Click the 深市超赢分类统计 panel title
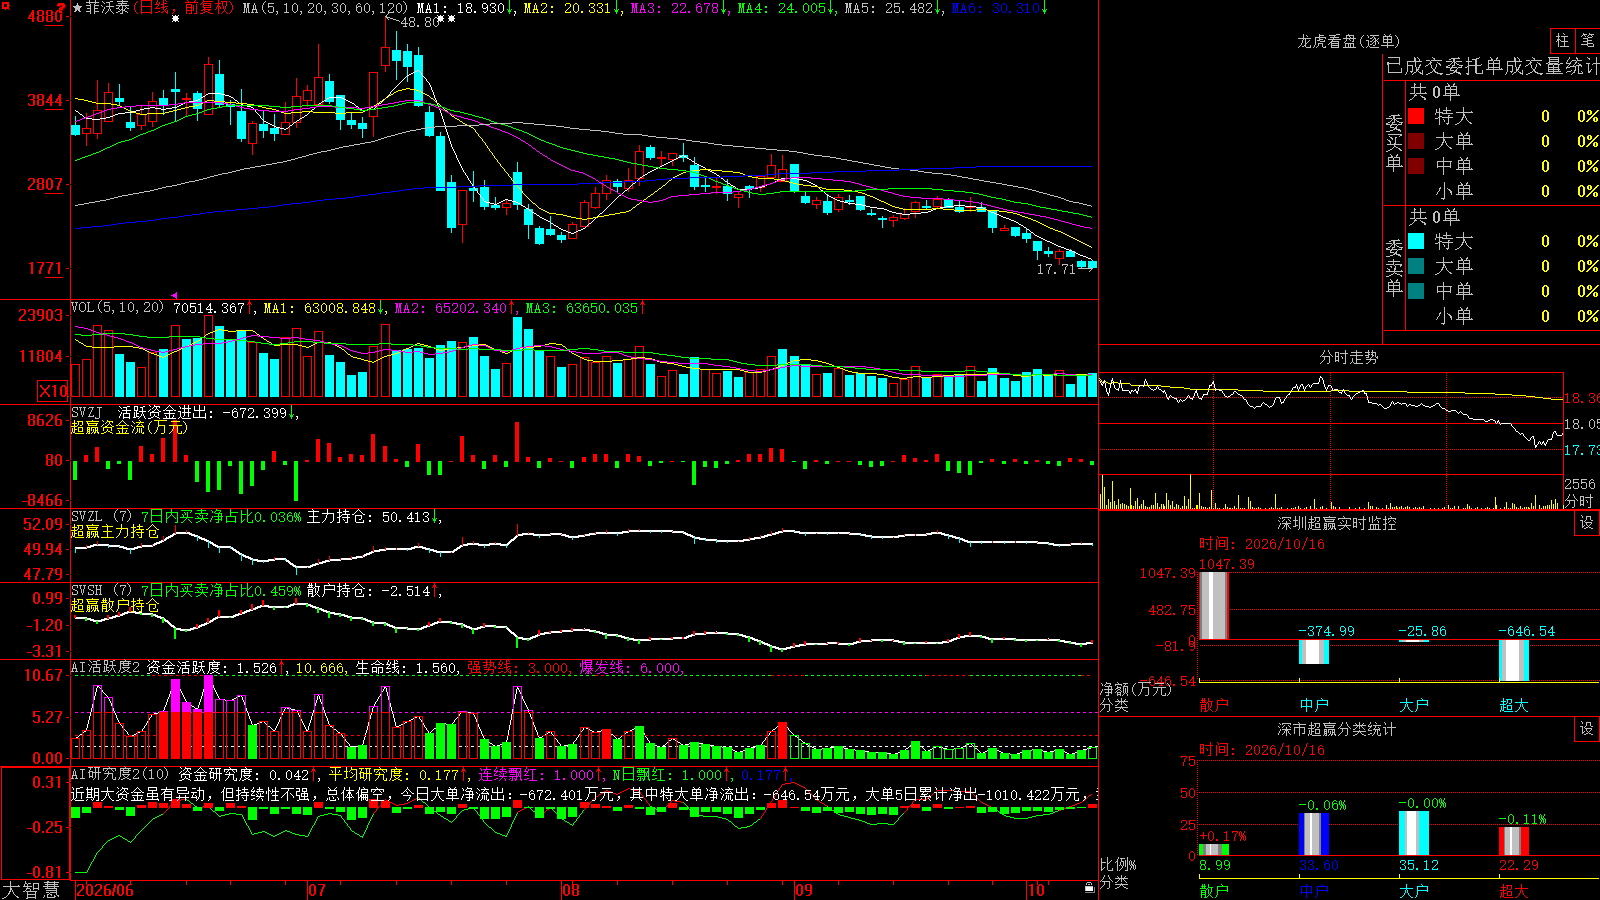This screenshot has height=900, width=1600. 1337,729
